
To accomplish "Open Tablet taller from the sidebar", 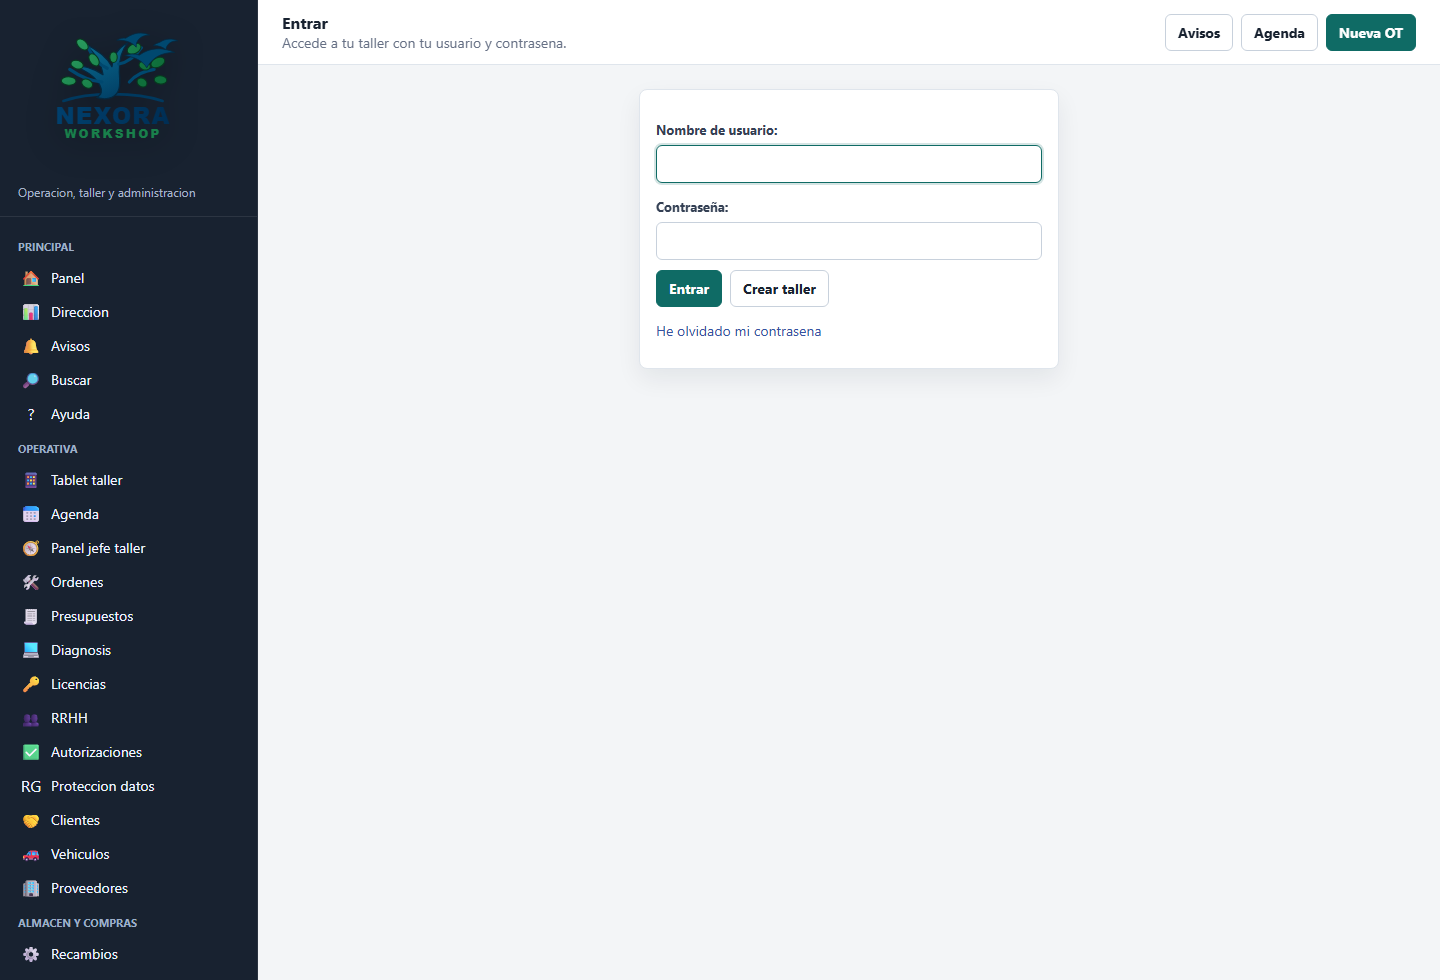I will (128, 480).
